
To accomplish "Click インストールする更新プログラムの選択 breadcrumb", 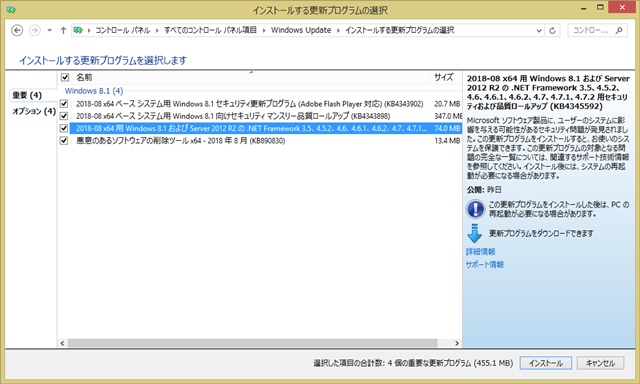I will pyautogui.click(x=399, y=30).
